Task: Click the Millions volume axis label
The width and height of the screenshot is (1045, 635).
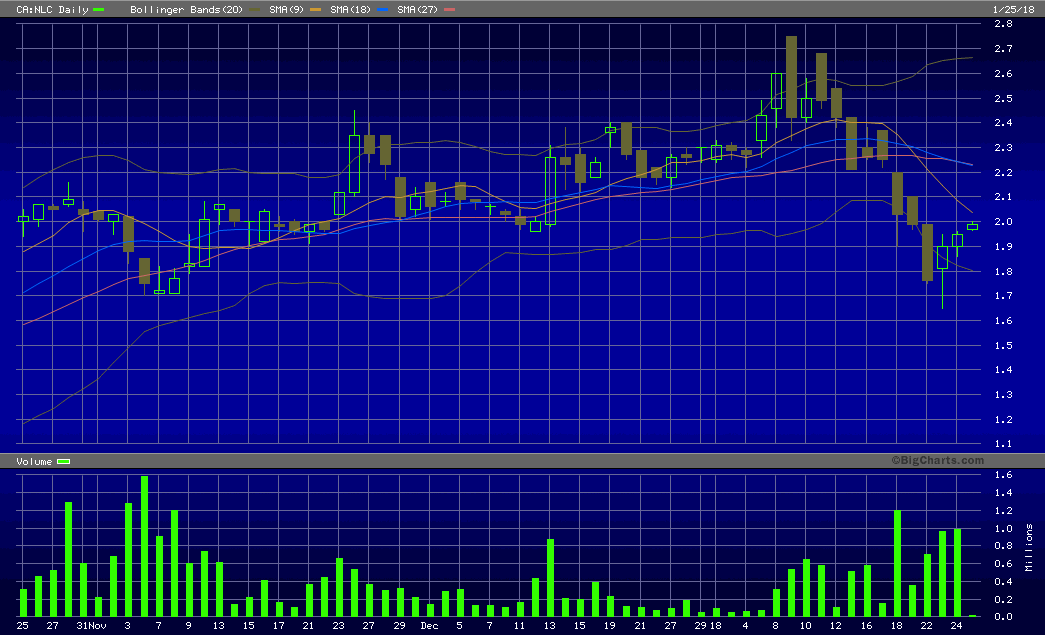Action: point(1030,546)
